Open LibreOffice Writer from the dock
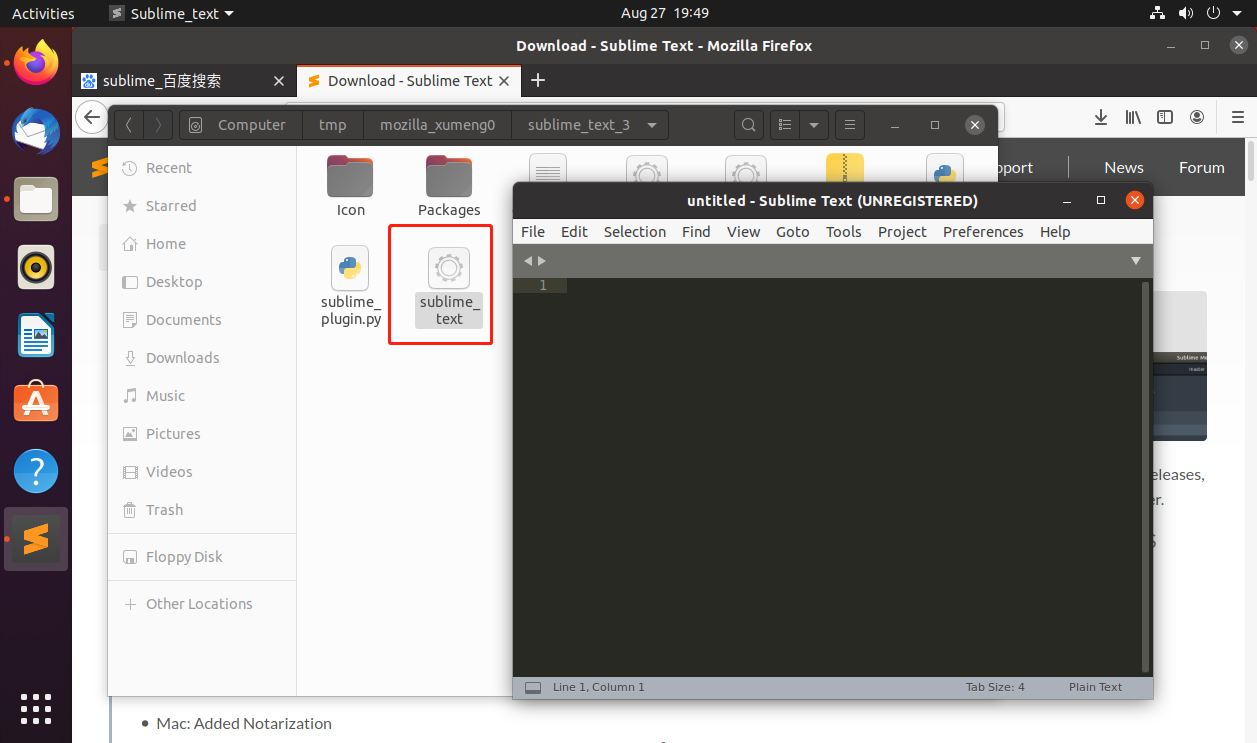The height and width of the screenshot is (743, 1257). (36, 335)
